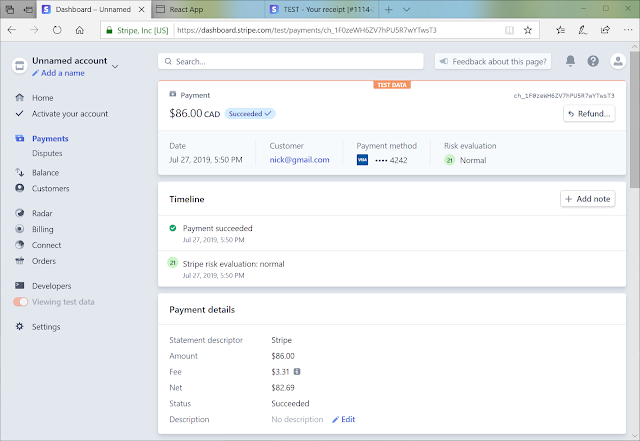The image size is (640, 441).
Task: Click the browser Forward arrow
Action: pos(34,30)
